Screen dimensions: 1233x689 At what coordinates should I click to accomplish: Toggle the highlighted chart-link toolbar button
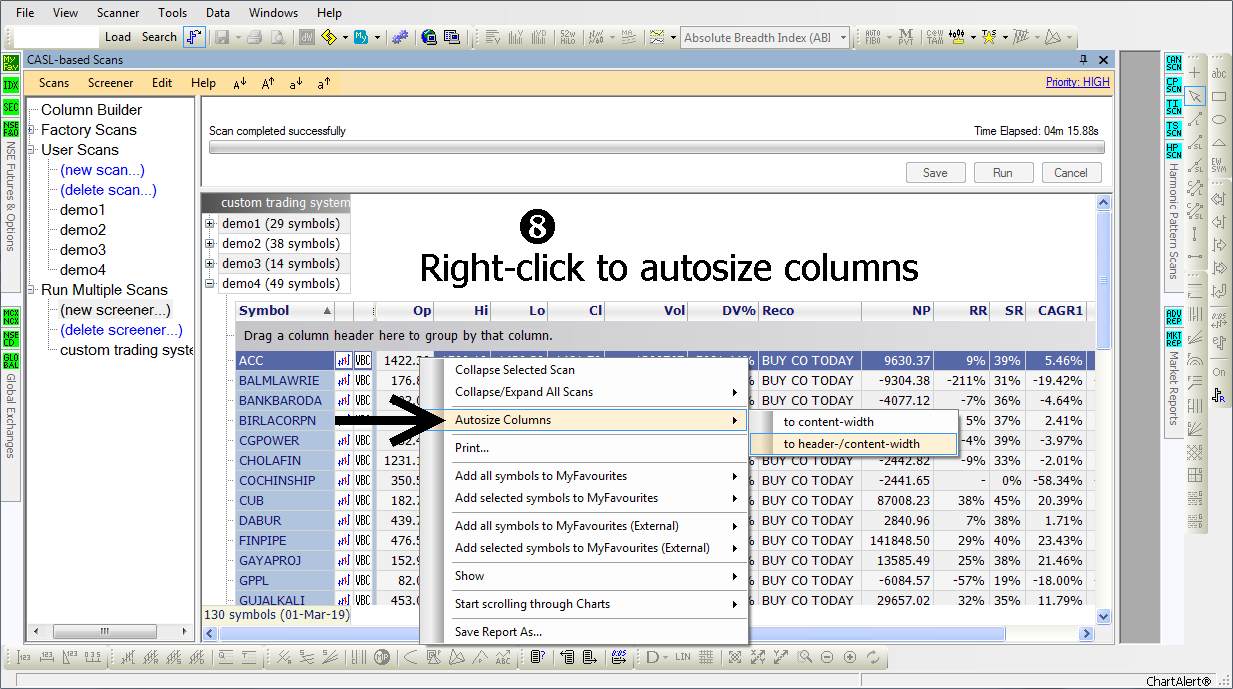194,38
